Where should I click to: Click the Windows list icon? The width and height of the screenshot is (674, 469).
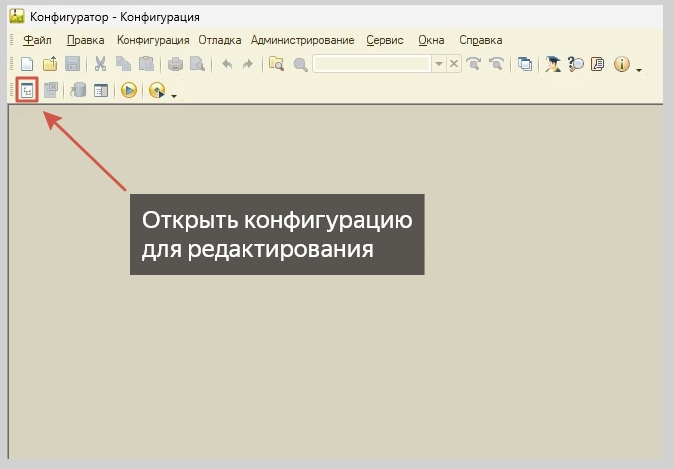tap(525, 64)
